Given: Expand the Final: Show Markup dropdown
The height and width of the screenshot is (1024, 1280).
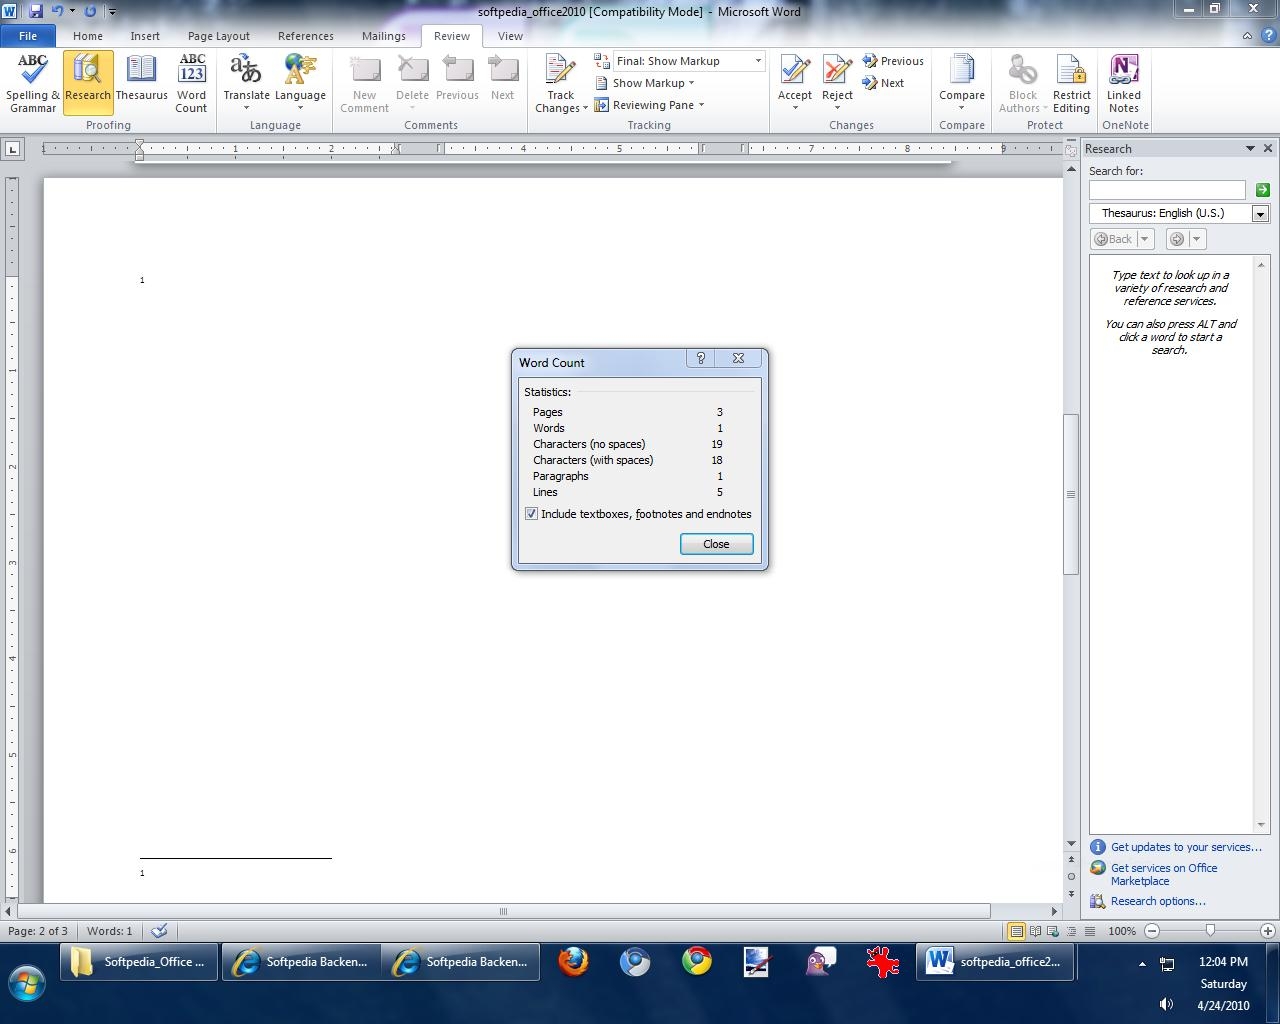Looking at the screenshot, I should (757, 61).
